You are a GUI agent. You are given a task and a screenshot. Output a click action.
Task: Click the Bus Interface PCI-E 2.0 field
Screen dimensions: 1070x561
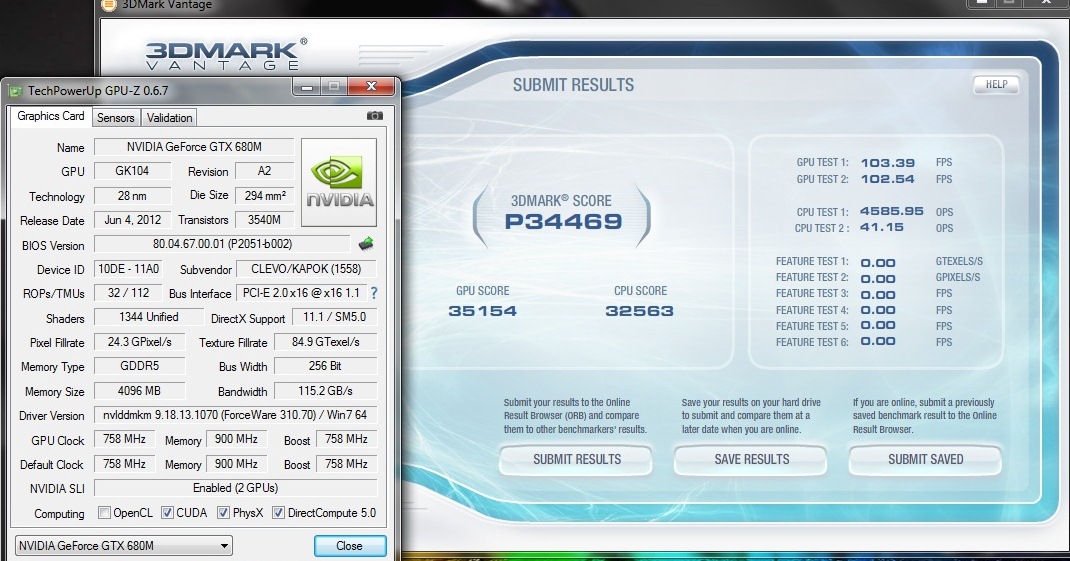(301, 293)
